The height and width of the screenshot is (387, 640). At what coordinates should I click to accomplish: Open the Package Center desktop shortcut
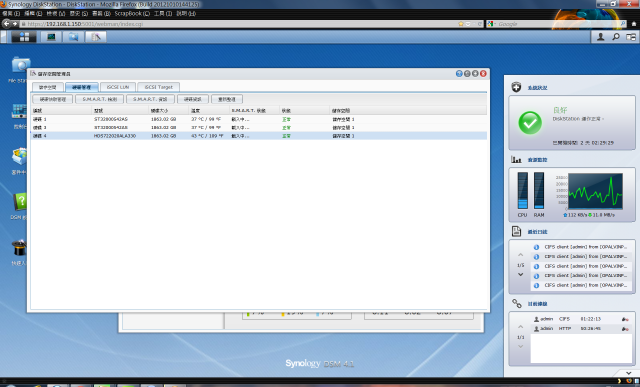coord(20,161)
